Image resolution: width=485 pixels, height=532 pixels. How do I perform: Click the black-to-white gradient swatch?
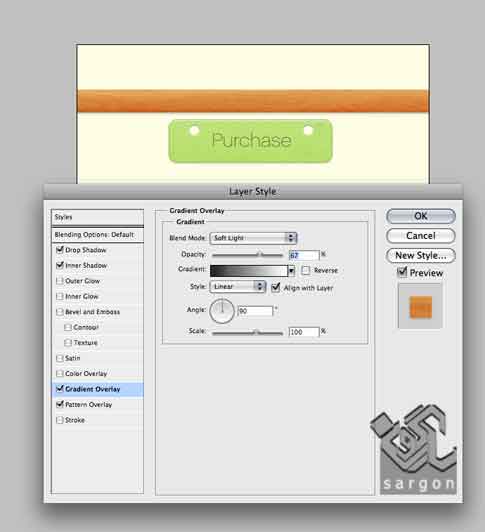tap(249, 270)
